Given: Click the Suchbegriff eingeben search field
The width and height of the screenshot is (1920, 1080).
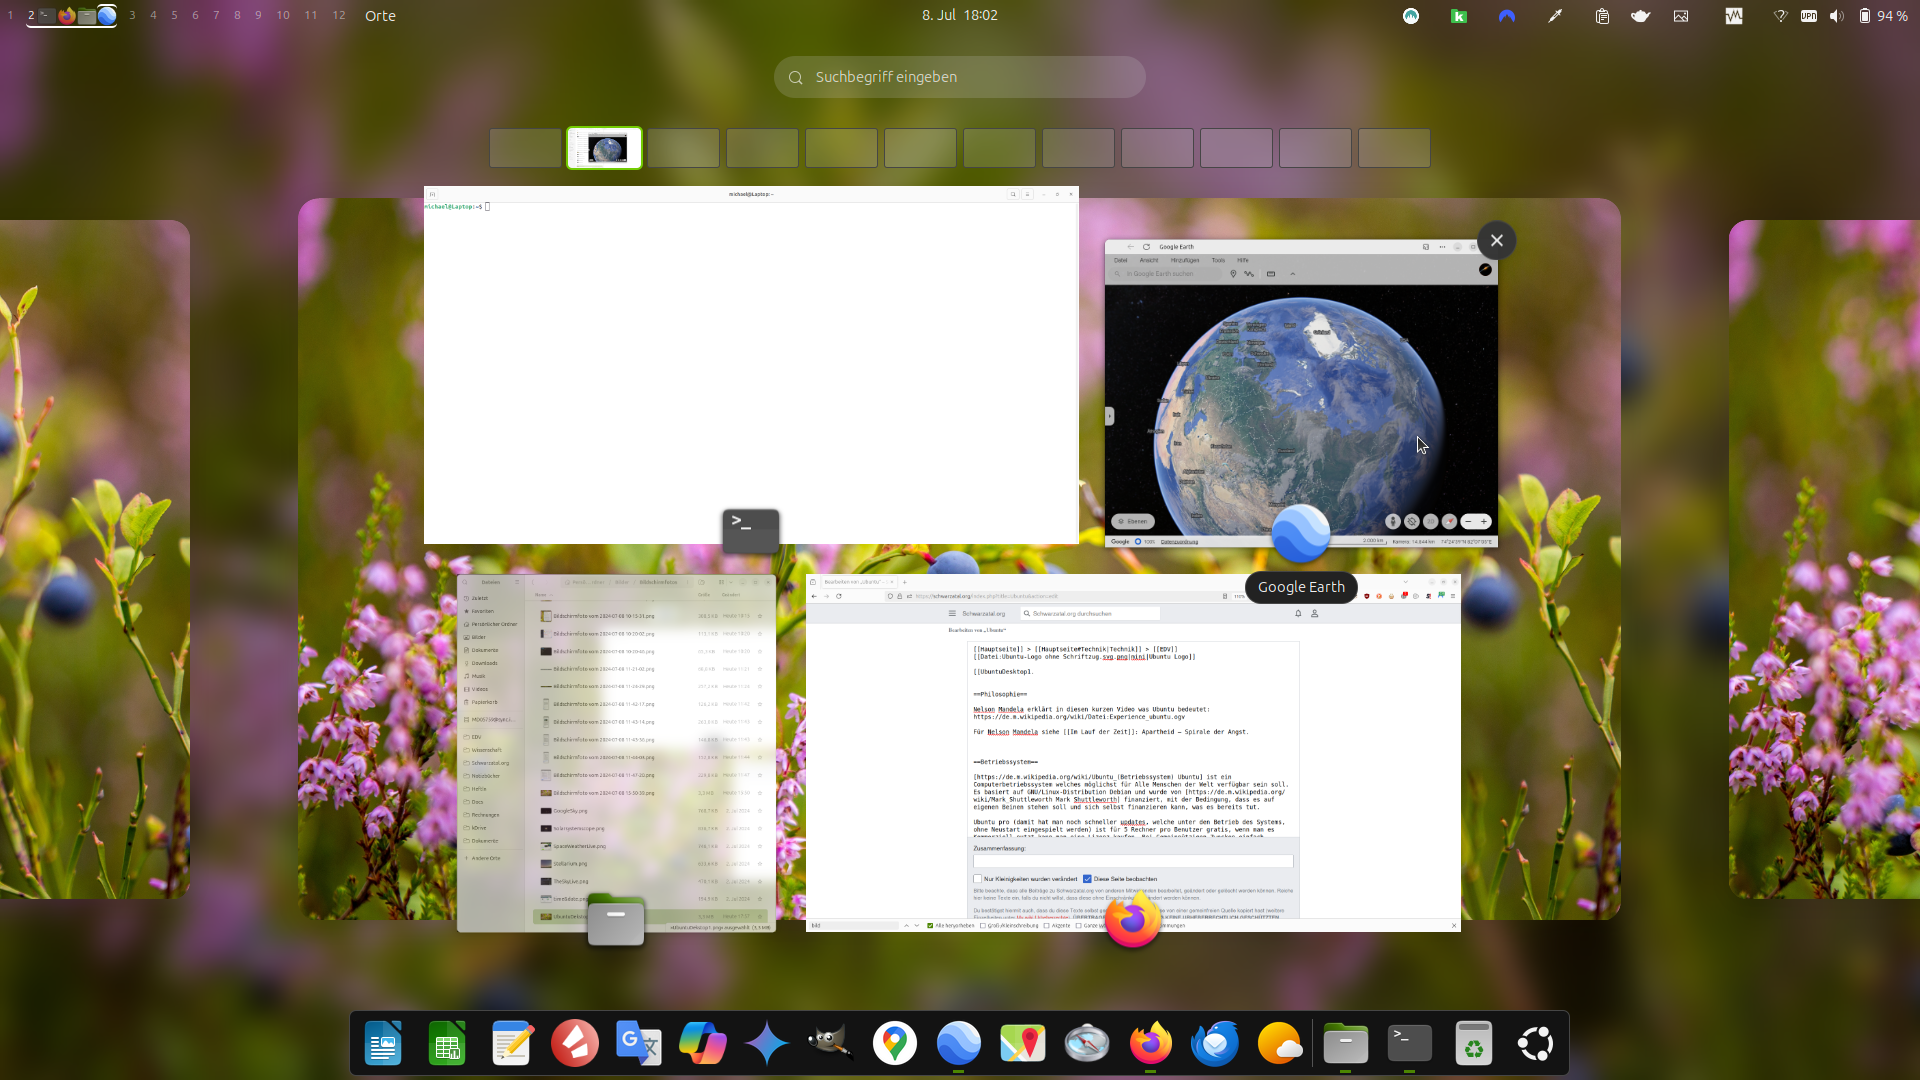Looking at the screenshot, I should click(960, 77).
